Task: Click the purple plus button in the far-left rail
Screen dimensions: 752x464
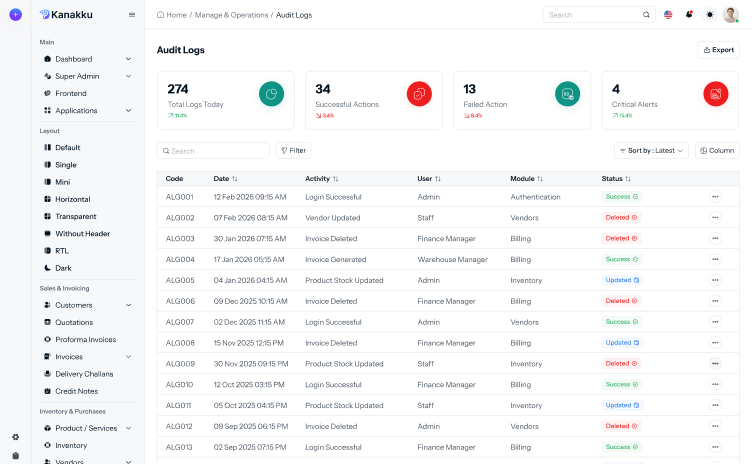Action: coord(15,15)
